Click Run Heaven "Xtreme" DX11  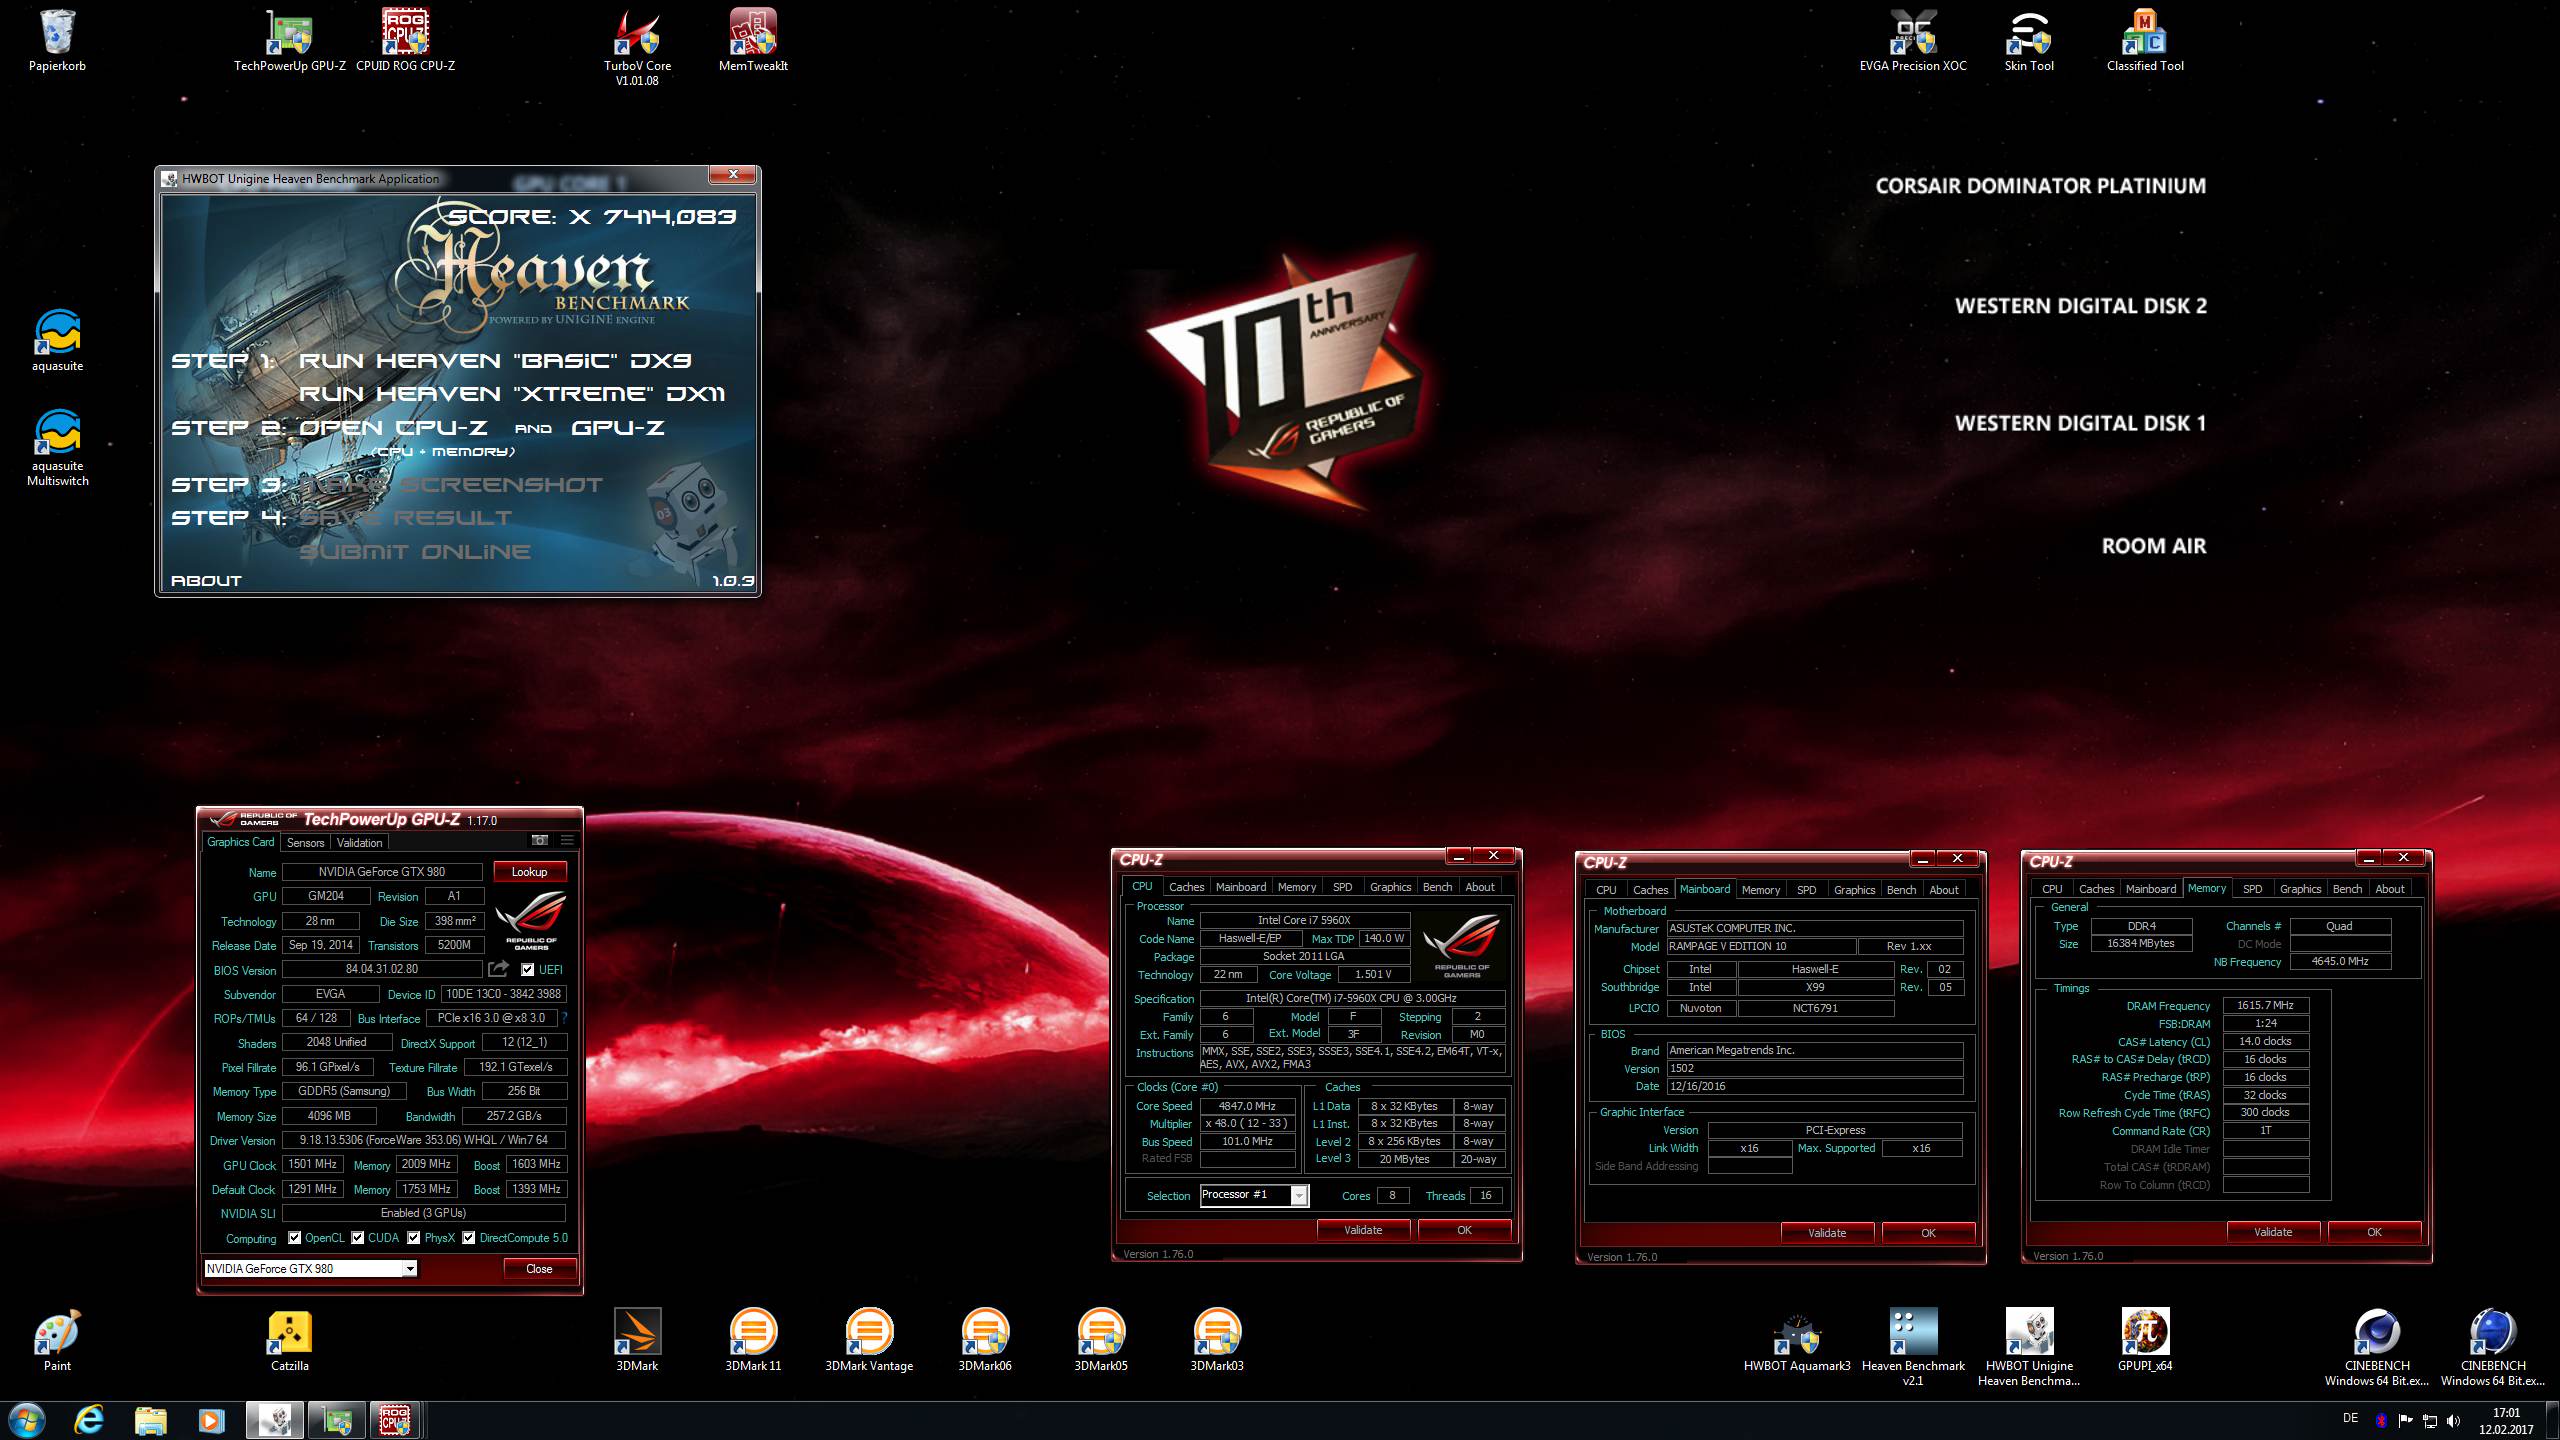(512, 394)
